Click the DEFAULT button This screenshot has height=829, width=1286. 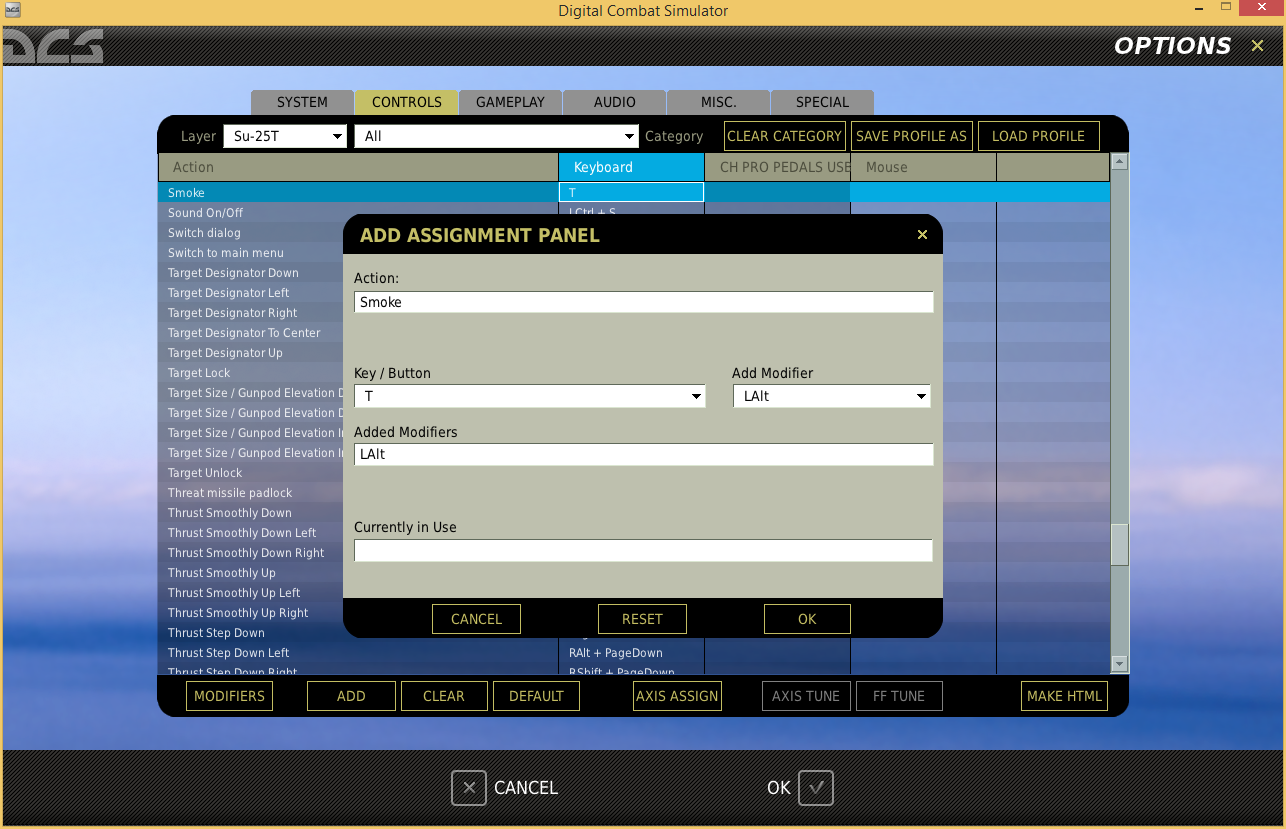[x=536, y=696]
